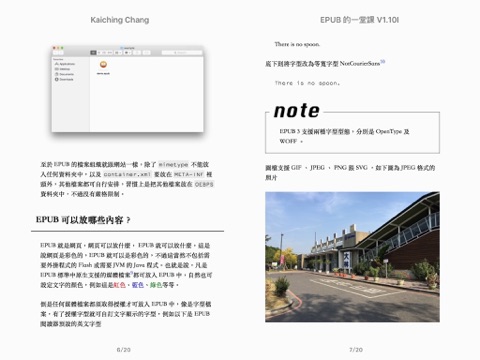Click the 'mimetype' code text
This screenshot has height=360, width=480.
(173, 165)
